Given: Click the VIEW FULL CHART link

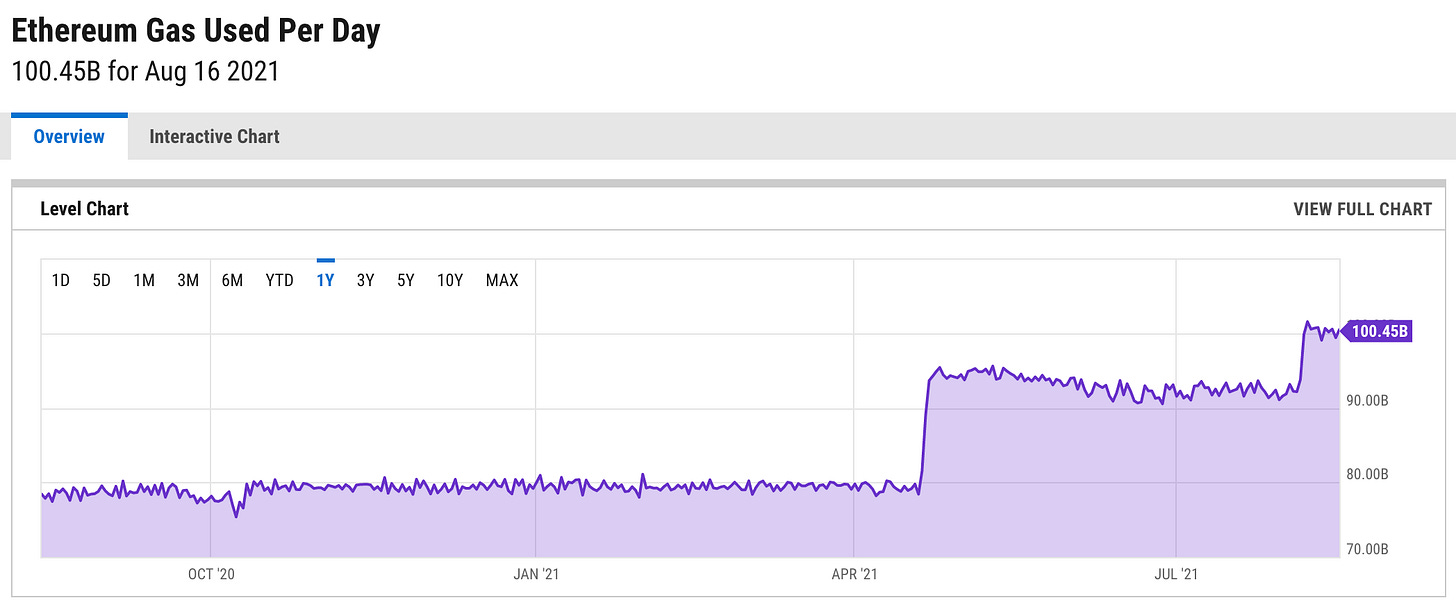Looking at the screenshot, I should (1362, 209).
